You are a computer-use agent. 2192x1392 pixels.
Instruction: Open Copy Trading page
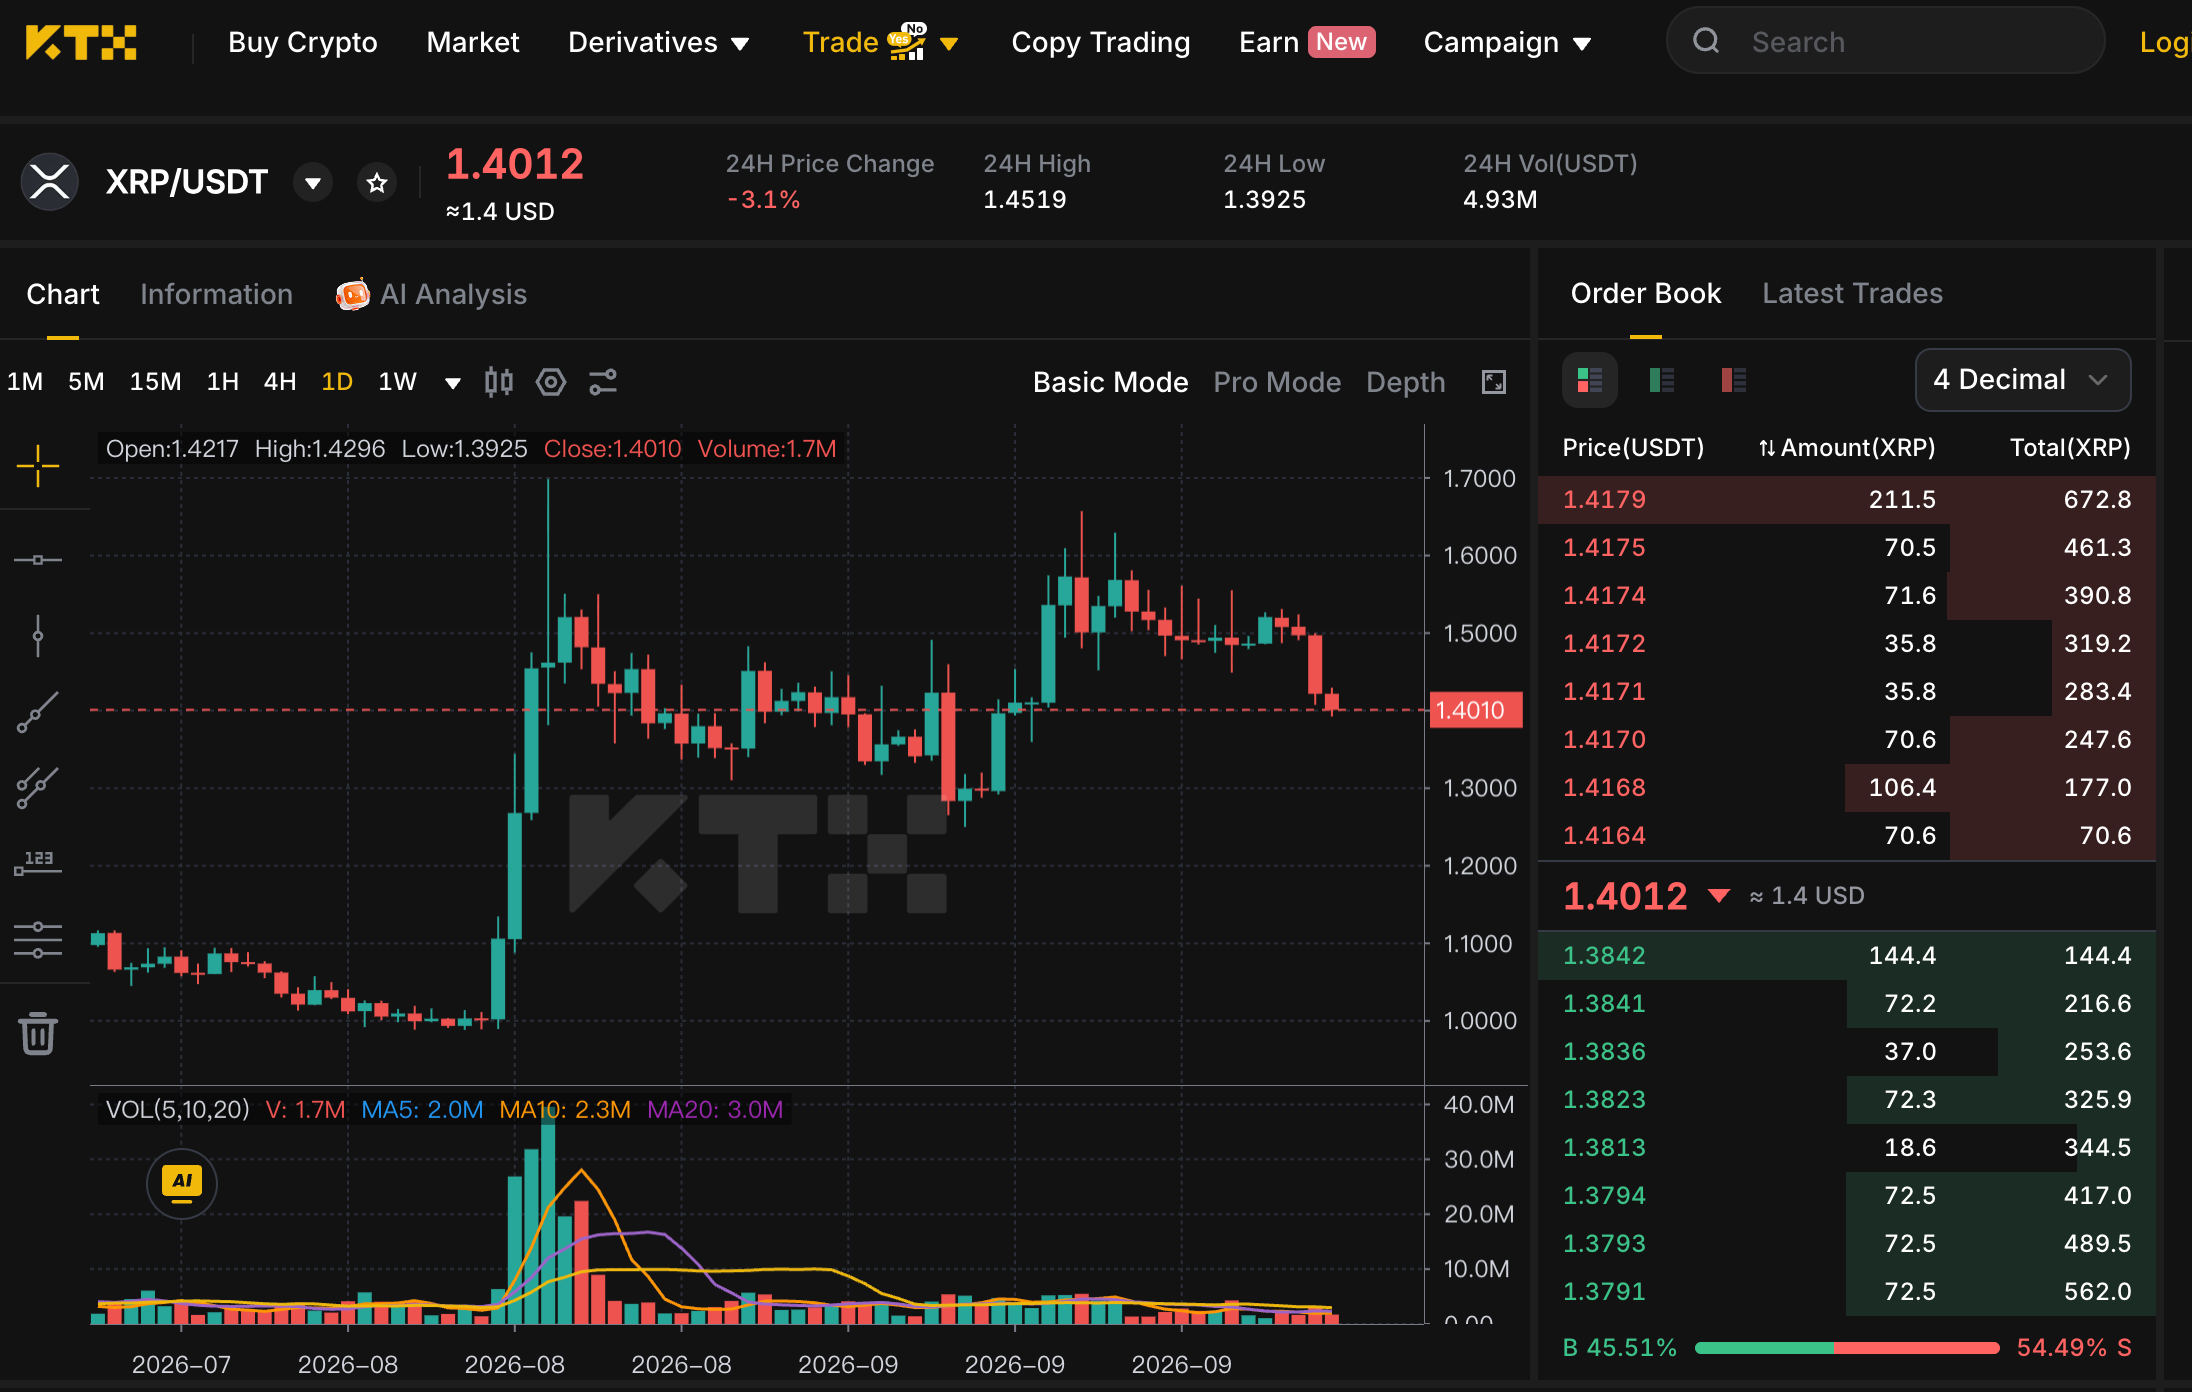[1100, 43]
